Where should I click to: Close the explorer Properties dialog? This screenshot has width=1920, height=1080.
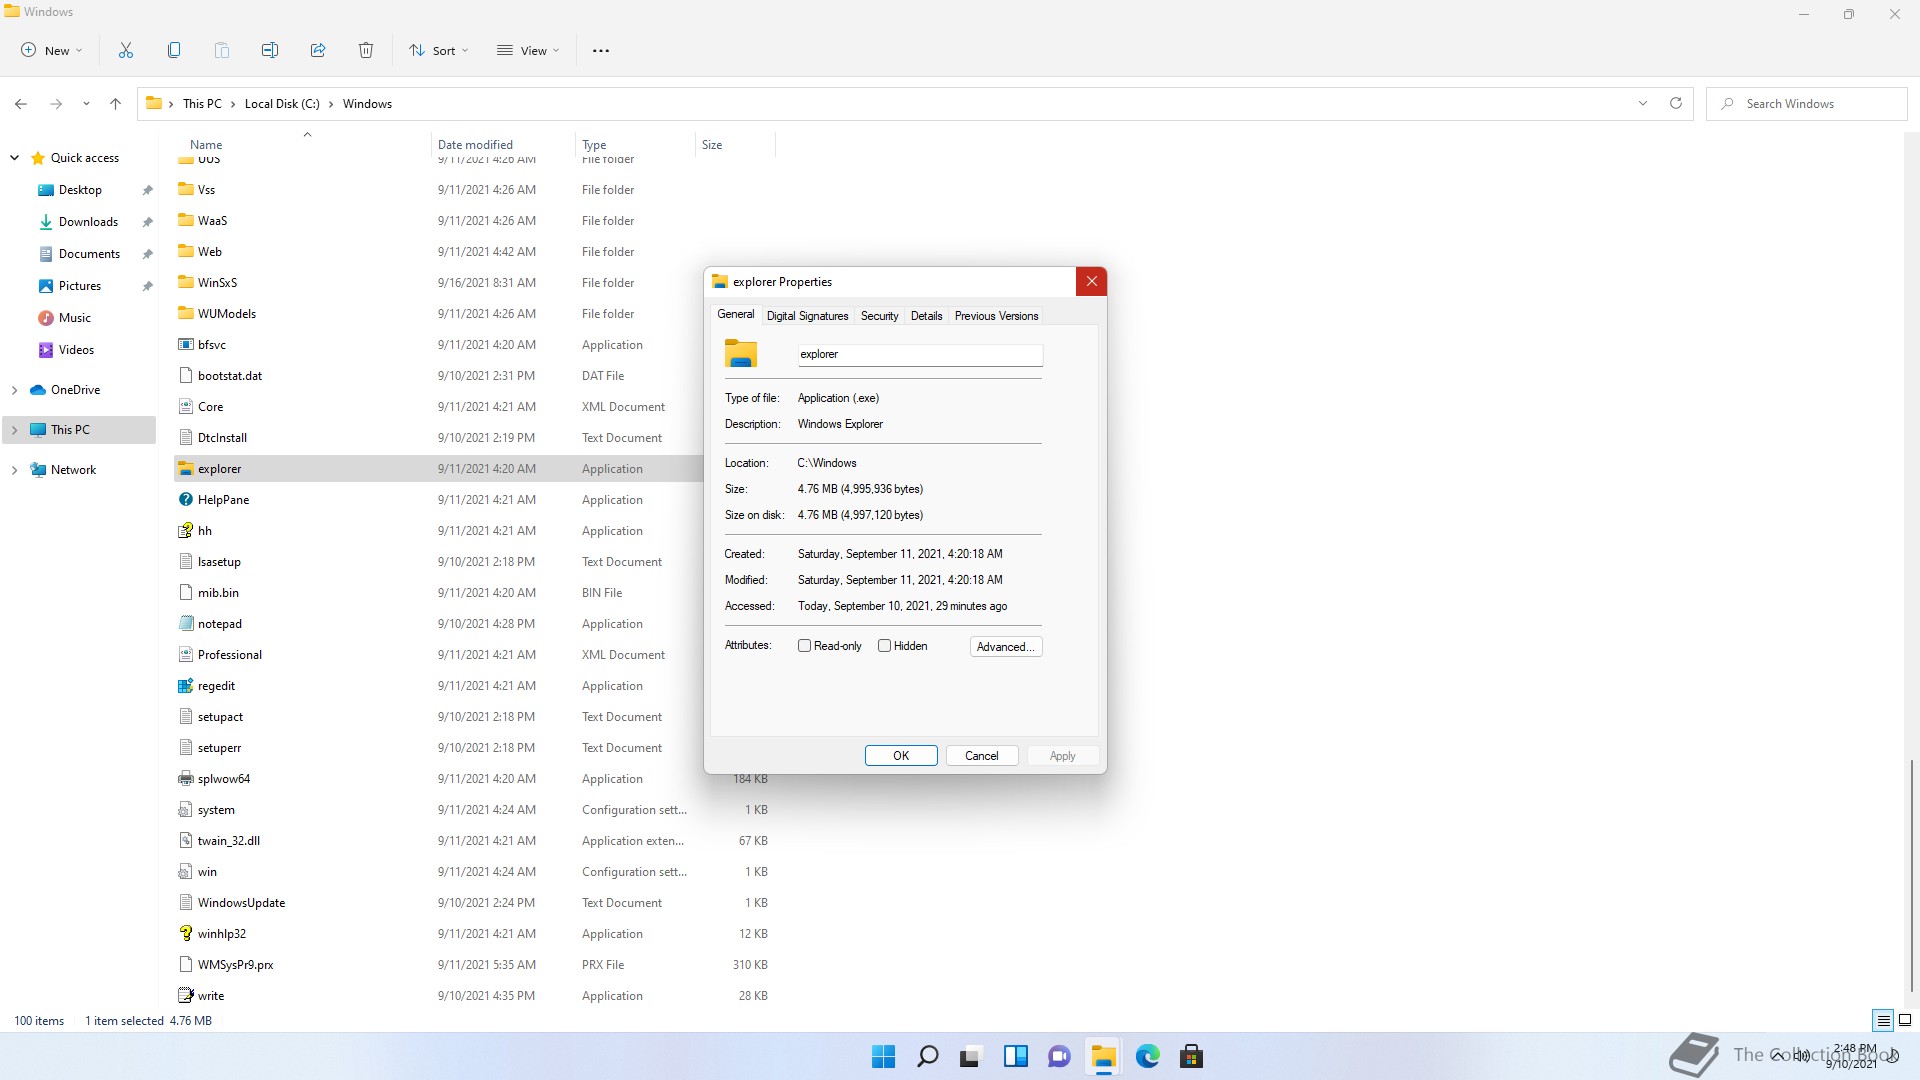click(x=1091, y=281)
